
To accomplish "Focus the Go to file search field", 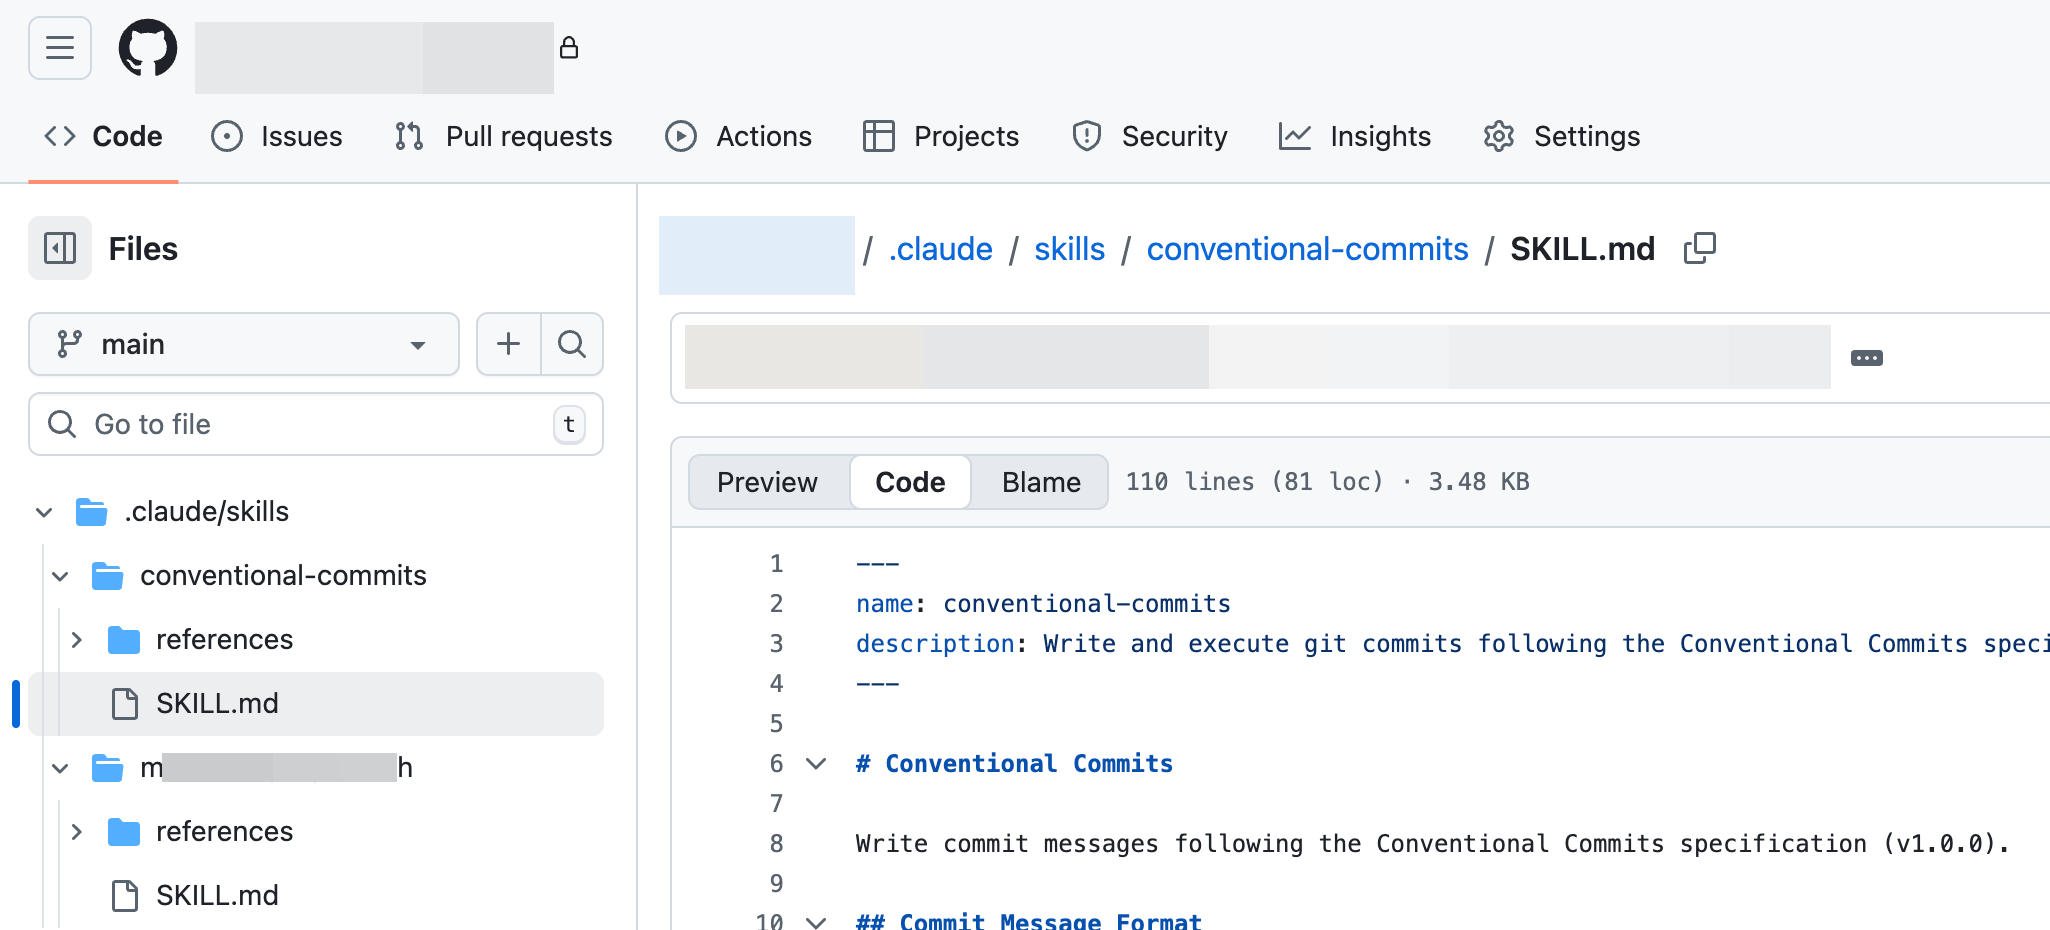I will click(315, 424).
